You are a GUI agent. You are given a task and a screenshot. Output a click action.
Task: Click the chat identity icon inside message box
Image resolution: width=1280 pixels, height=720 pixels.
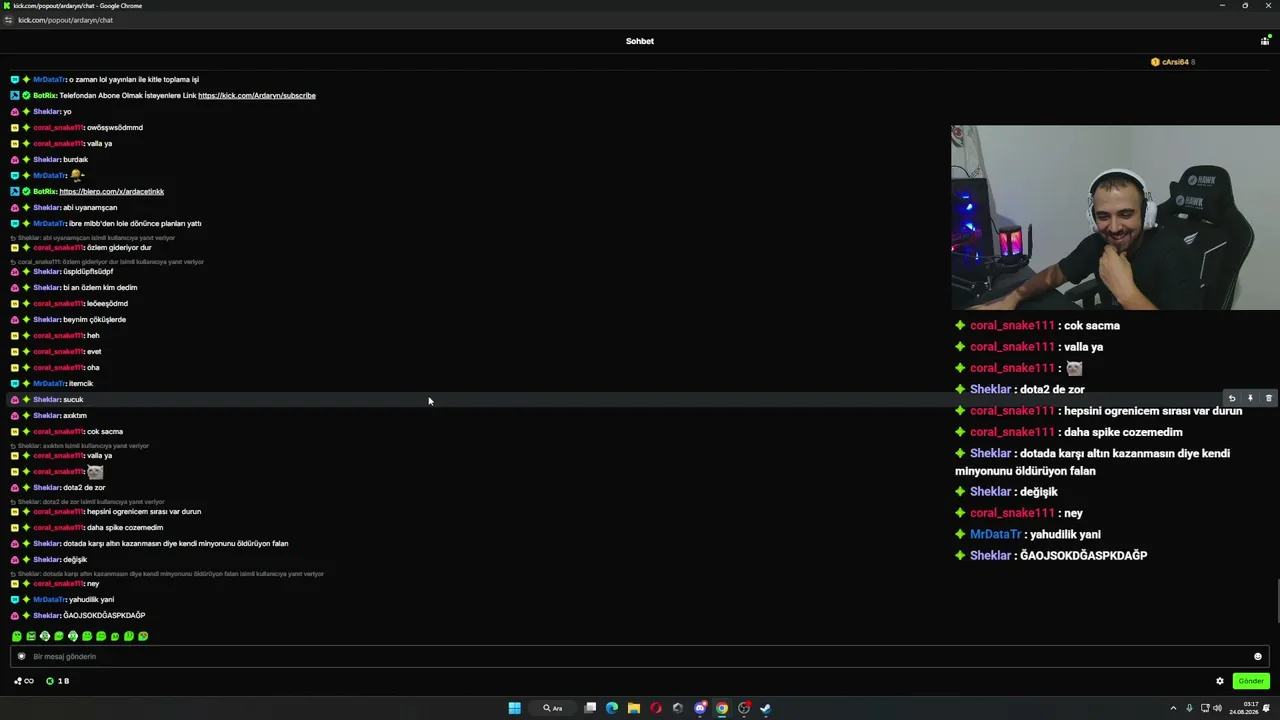click(21, 657)
